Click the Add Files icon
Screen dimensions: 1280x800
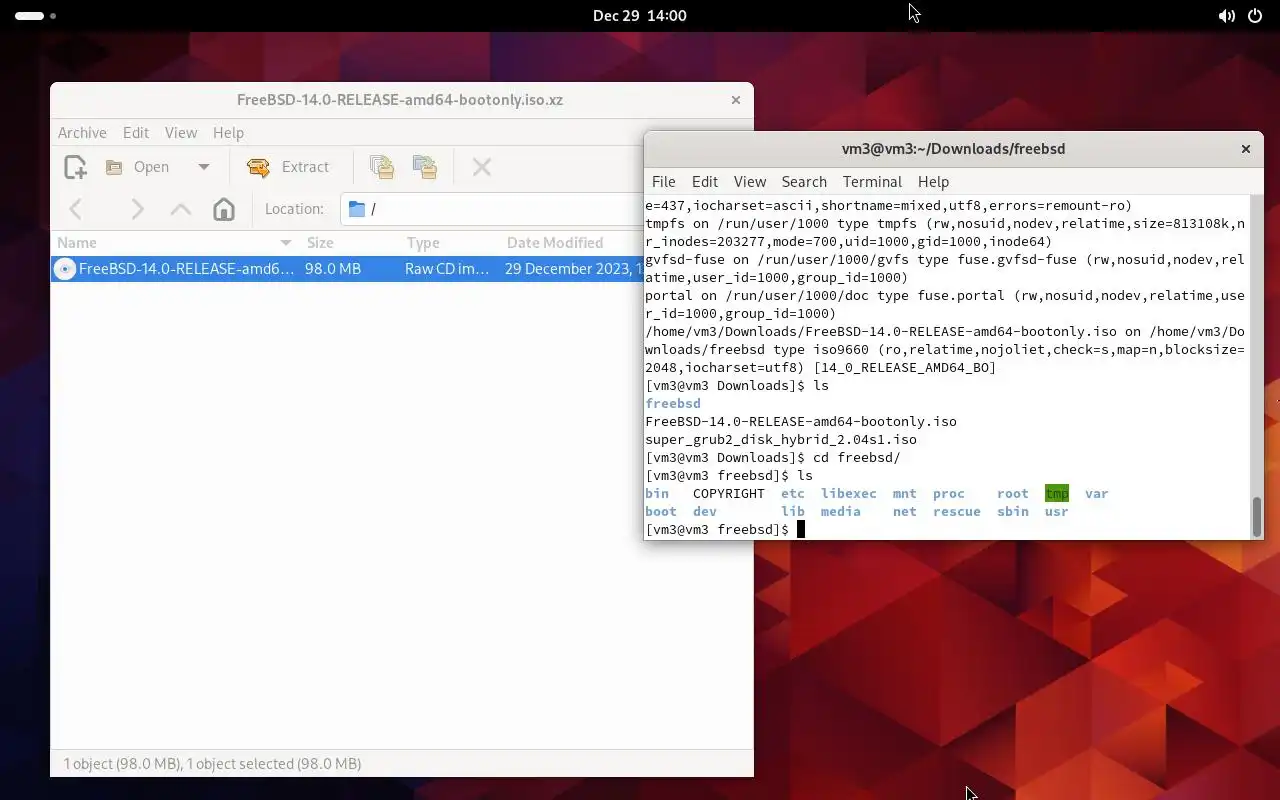pyautogui.click(x=381, y=167)
